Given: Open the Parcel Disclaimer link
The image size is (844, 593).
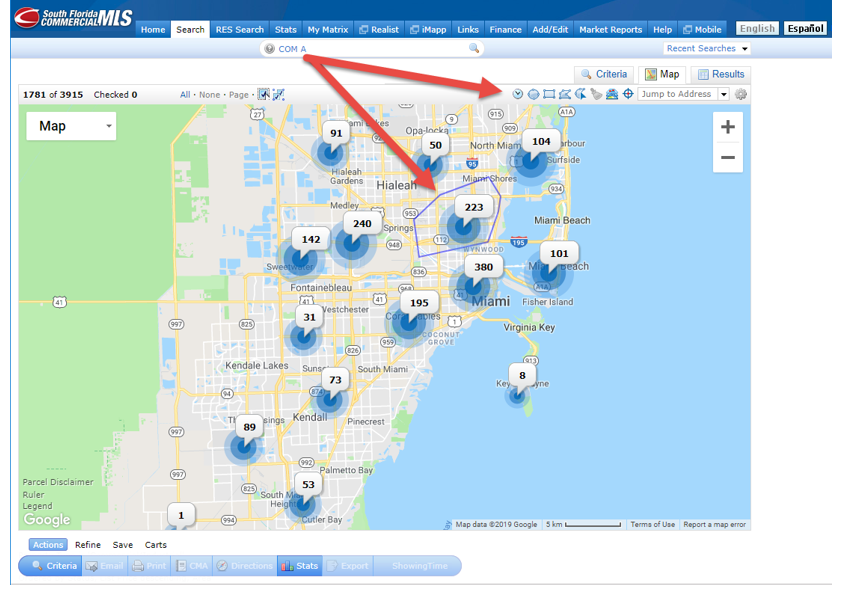Looking at the screenshot, I should click(x=58, y=482).
